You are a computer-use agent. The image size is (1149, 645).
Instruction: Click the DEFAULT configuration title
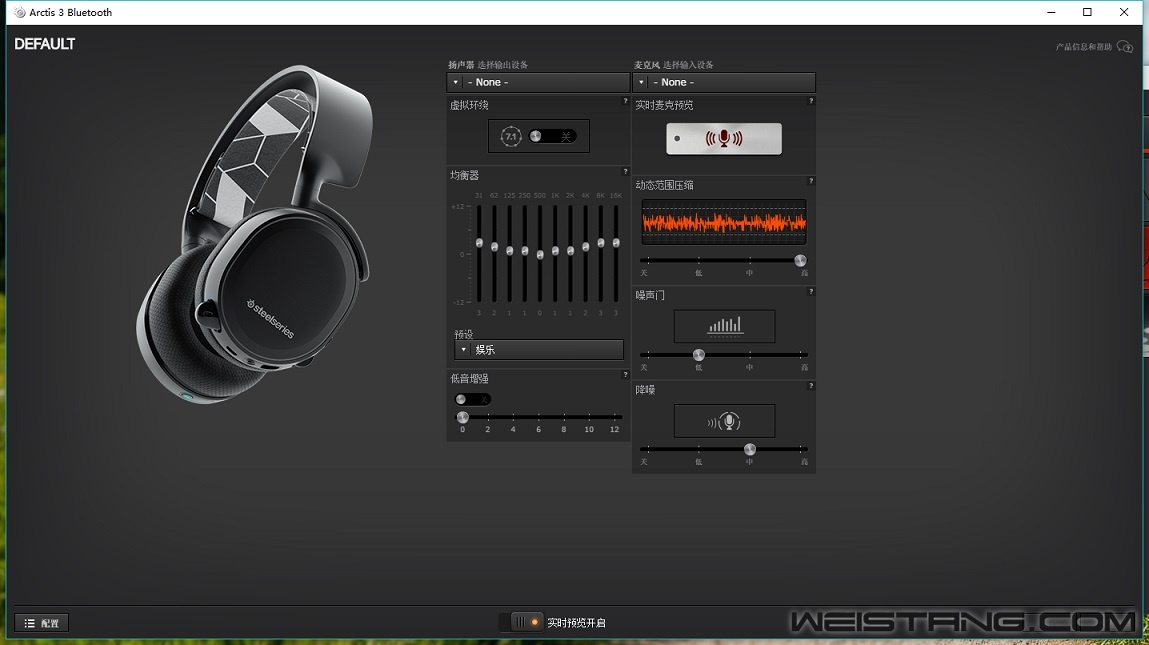45,44
